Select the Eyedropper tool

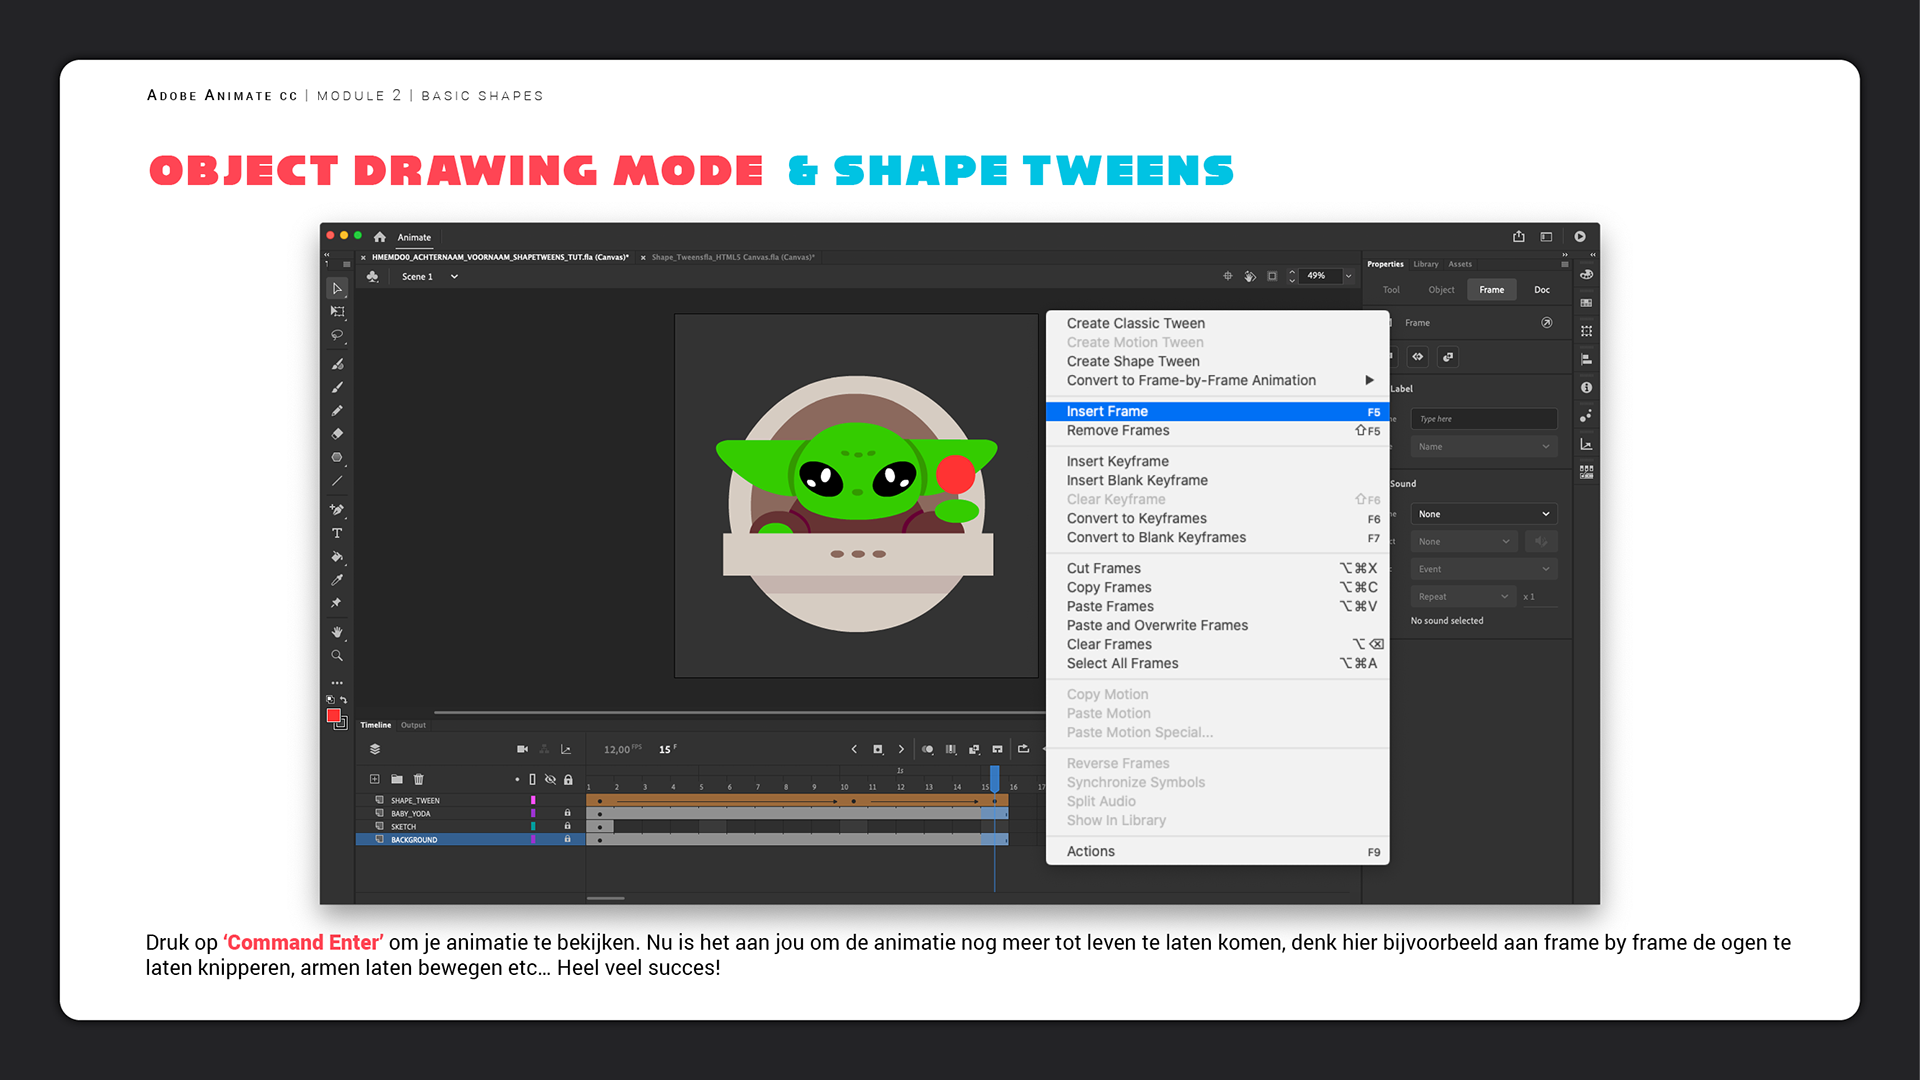coord(337,580)
